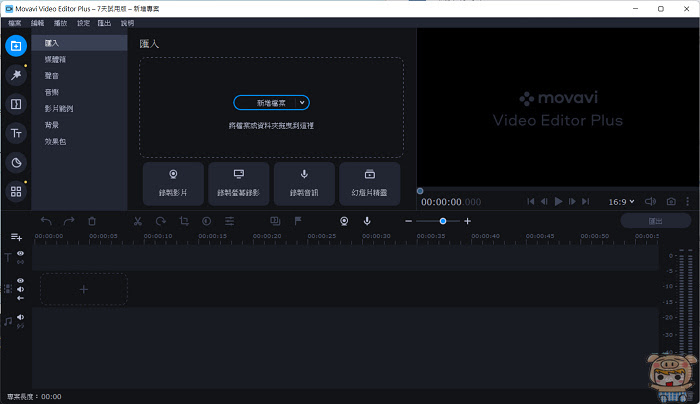Click the video track filmstrip icon

coord(8,289)
